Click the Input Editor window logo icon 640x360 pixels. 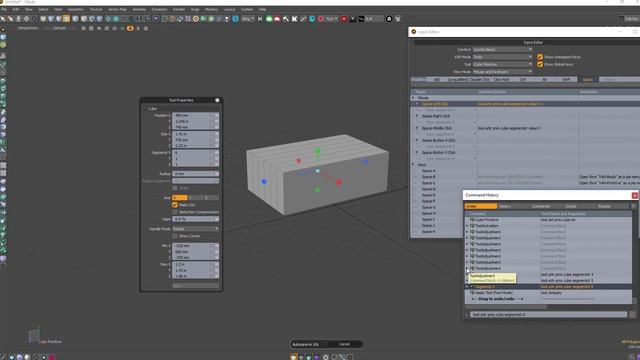point(413,32)
